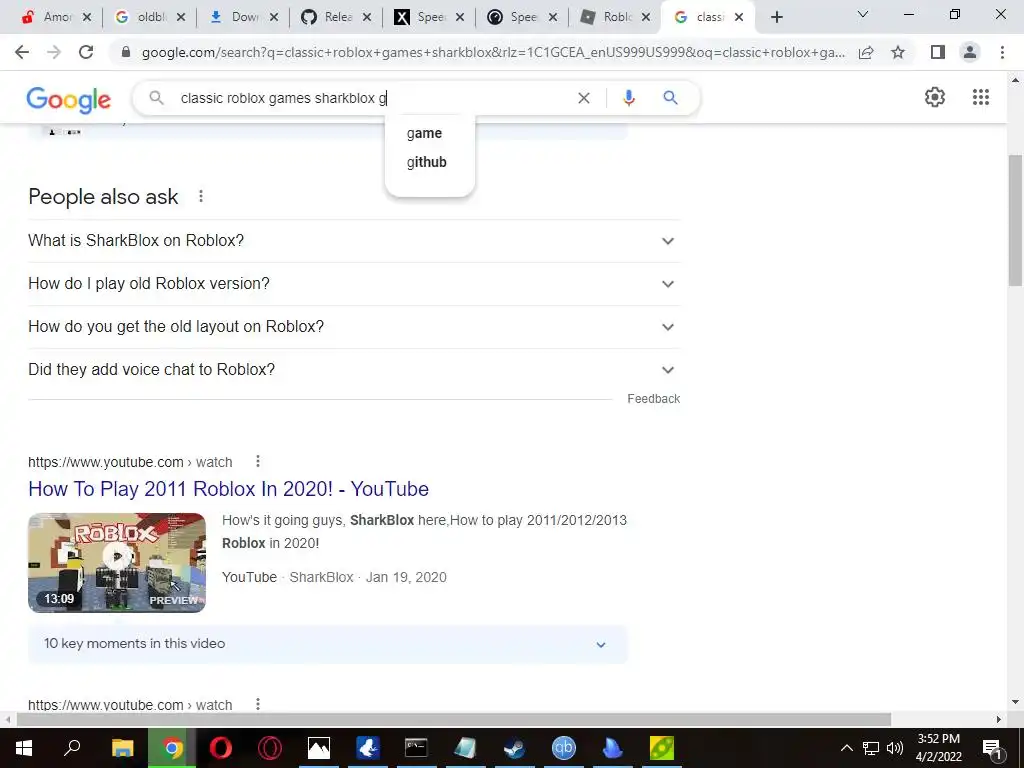Click the Feedback link

point(654,399)
